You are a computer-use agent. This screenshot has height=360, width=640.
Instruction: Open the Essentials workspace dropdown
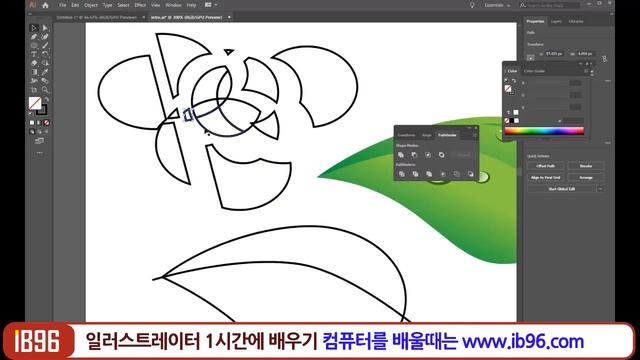[497, 5]
